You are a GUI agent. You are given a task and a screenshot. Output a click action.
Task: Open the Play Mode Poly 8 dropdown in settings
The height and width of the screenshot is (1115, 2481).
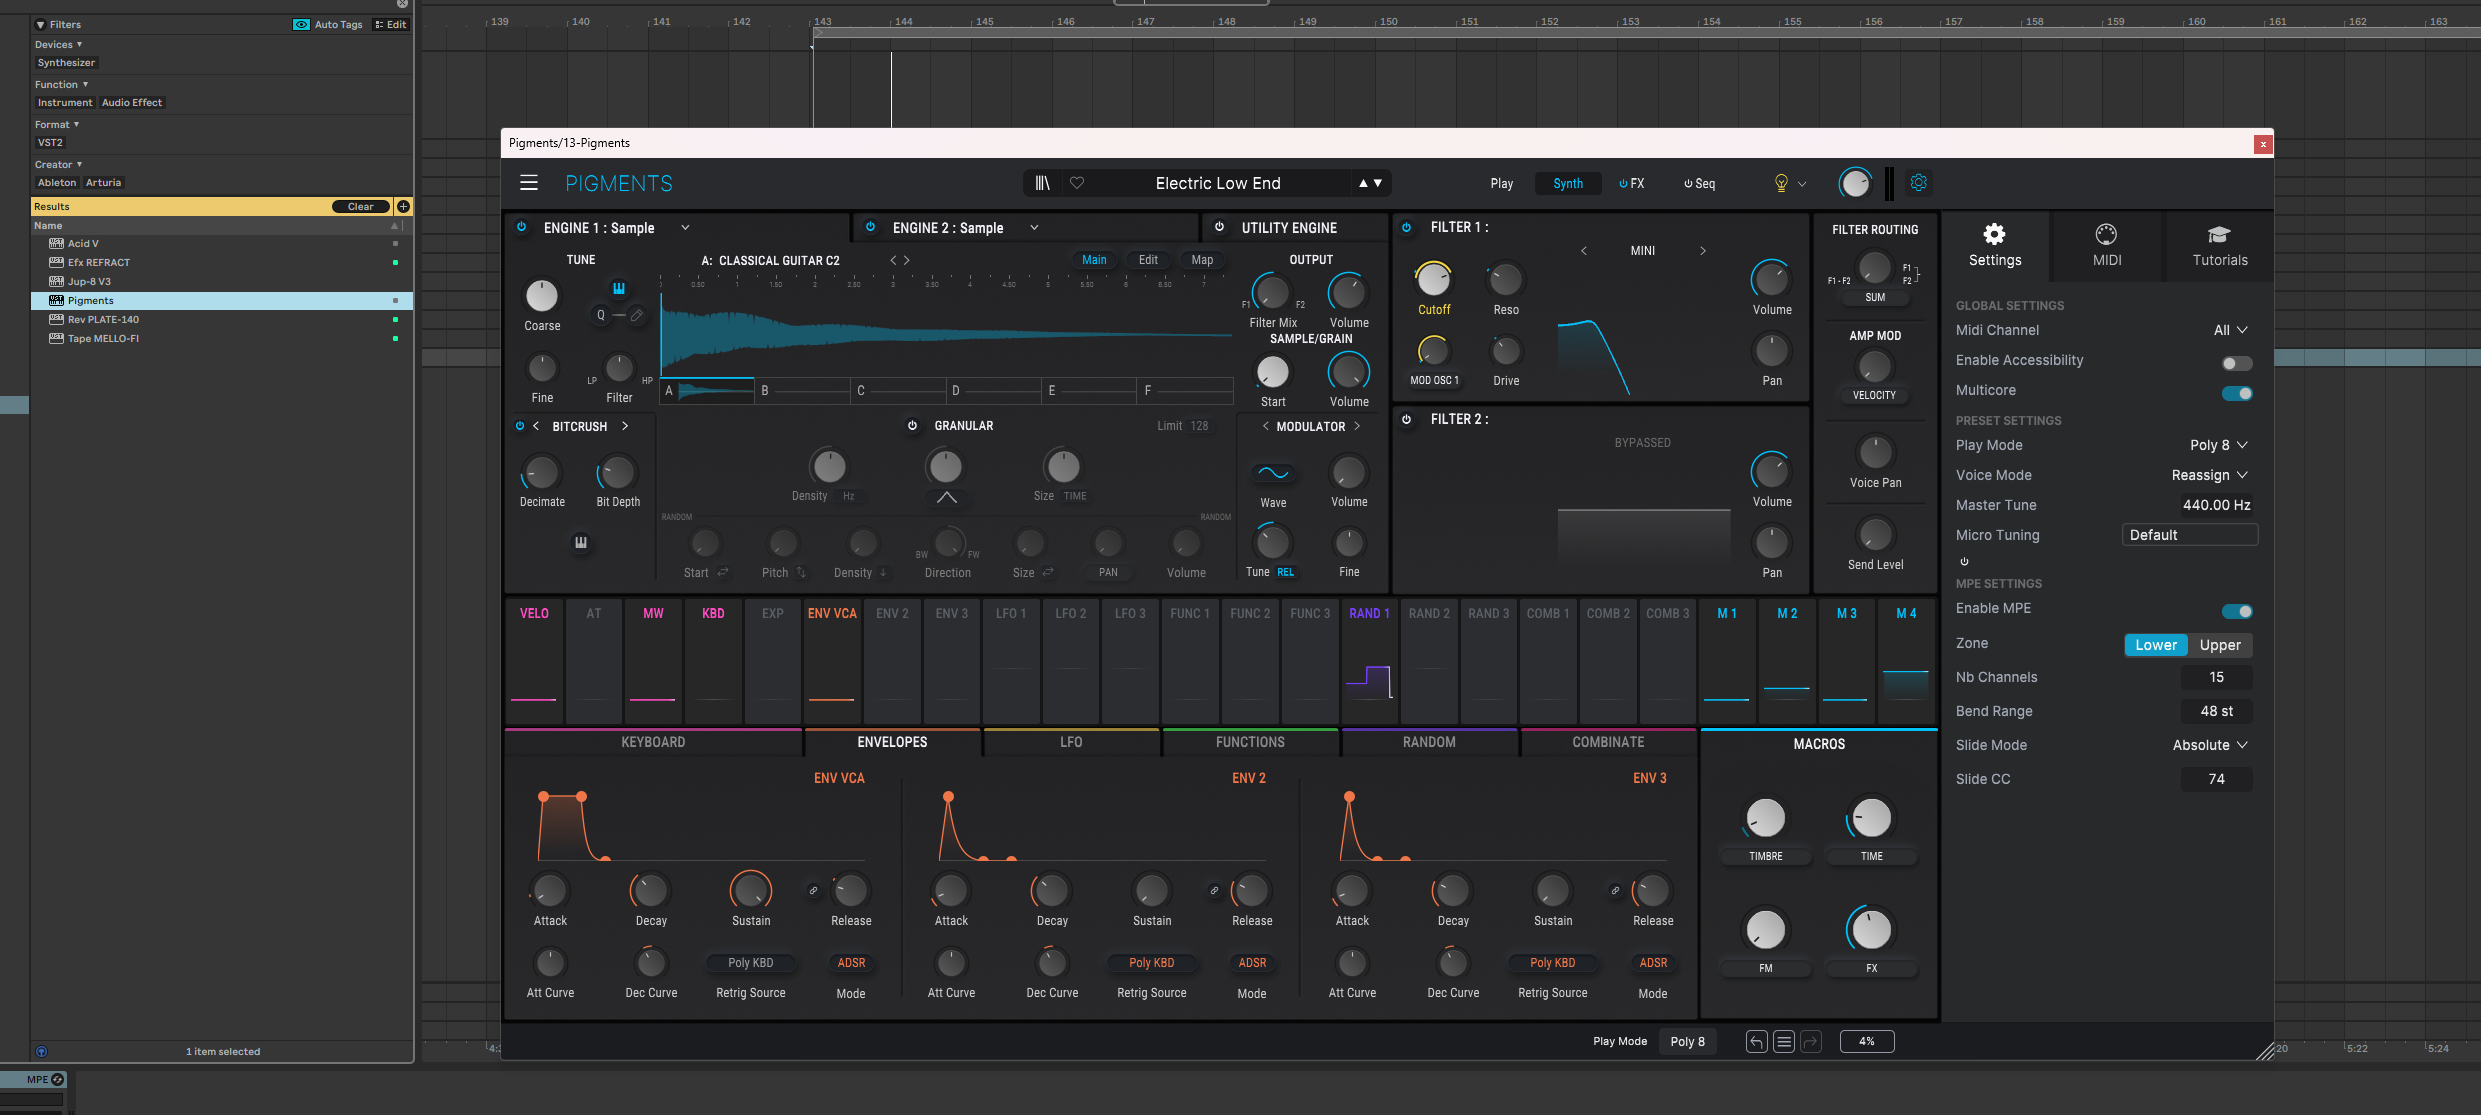(2219, 445)
